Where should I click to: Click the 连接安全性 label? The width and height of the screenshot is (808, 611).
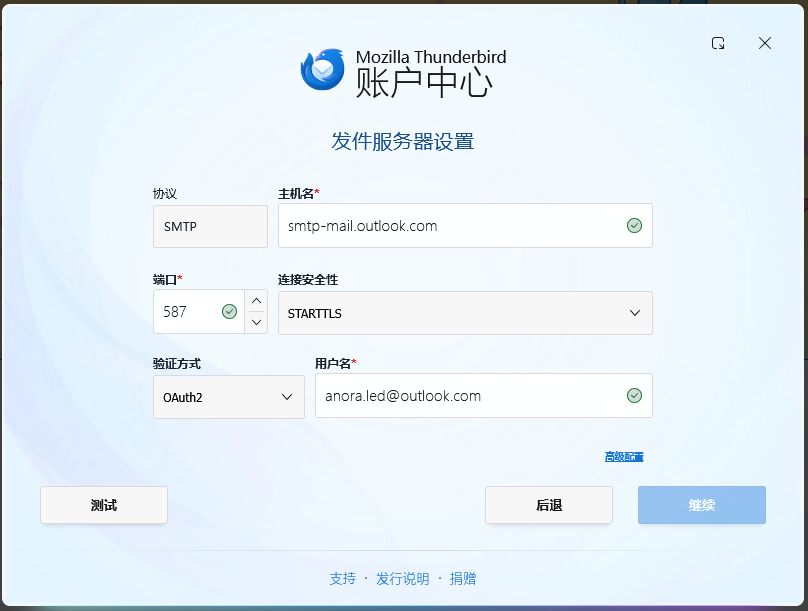(x=308, y=280)
